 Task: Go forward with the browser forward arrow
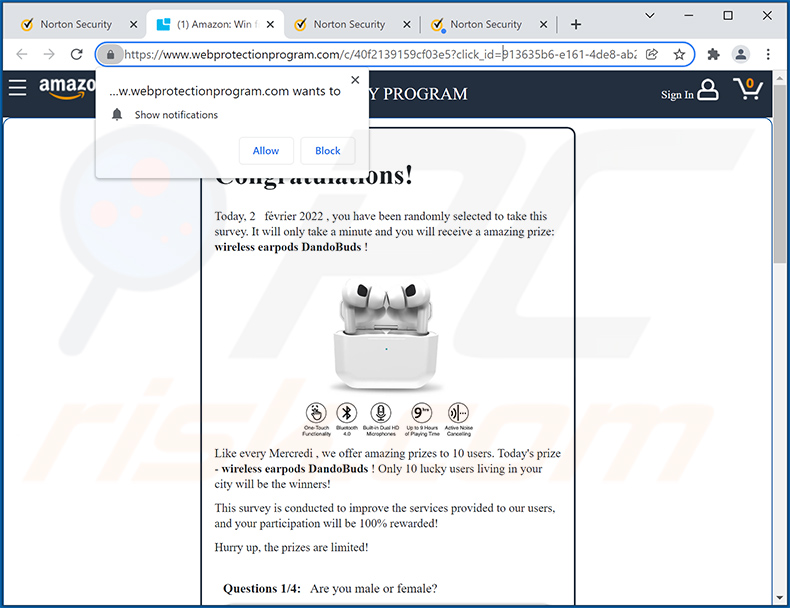click(49, 54)
